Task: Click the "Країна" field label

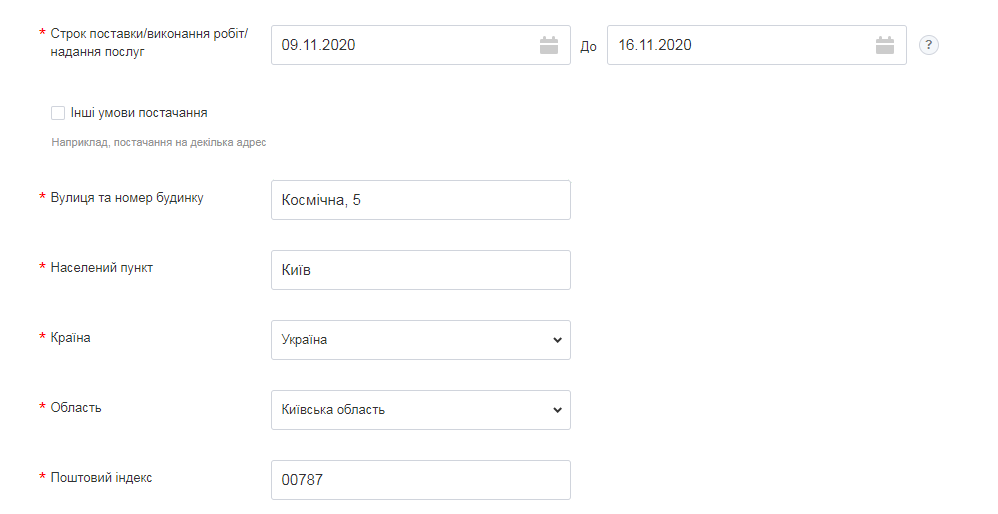Action: click(x=71, y=338)
